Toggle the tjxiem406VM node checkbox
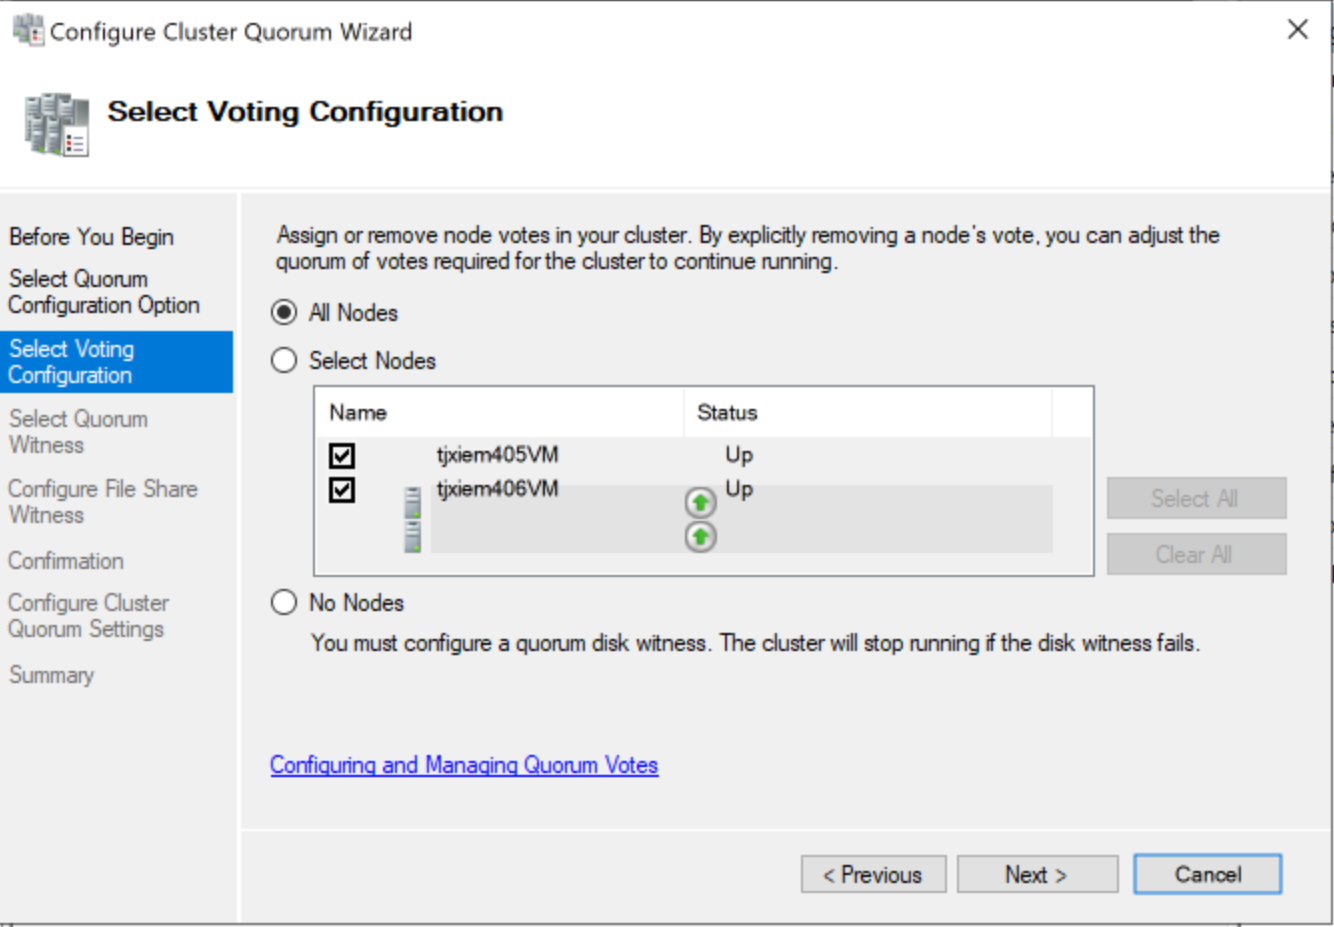The image size is (1334, 927). coord(342,490)
